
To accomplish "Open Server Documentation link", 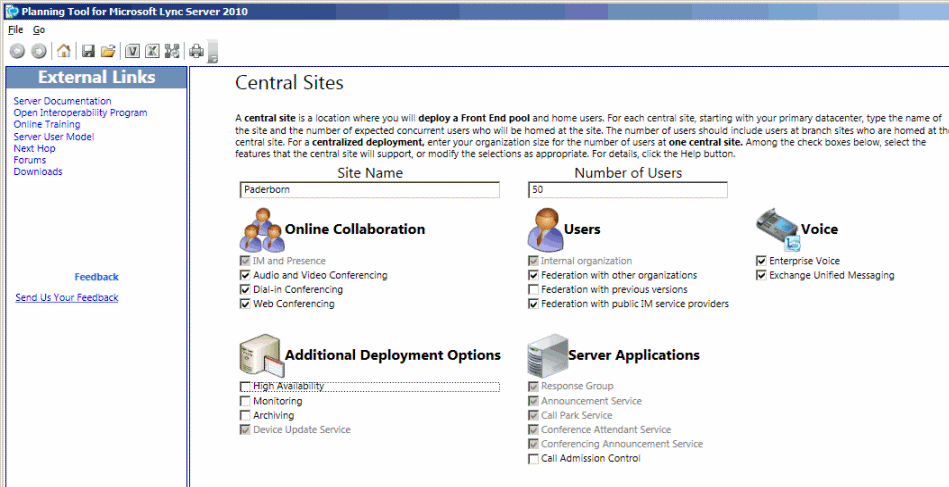I will (62, 101).
